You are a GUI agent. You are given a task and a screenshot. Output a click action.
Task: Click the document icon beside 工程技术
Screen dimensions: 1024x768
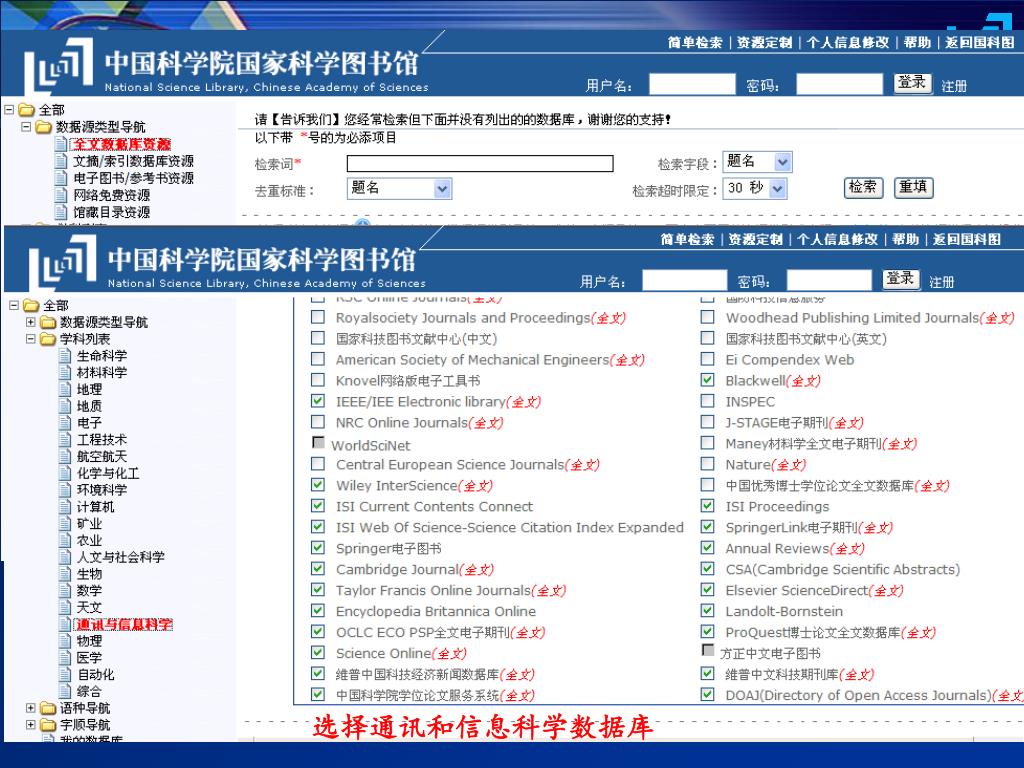click(65, 440)
